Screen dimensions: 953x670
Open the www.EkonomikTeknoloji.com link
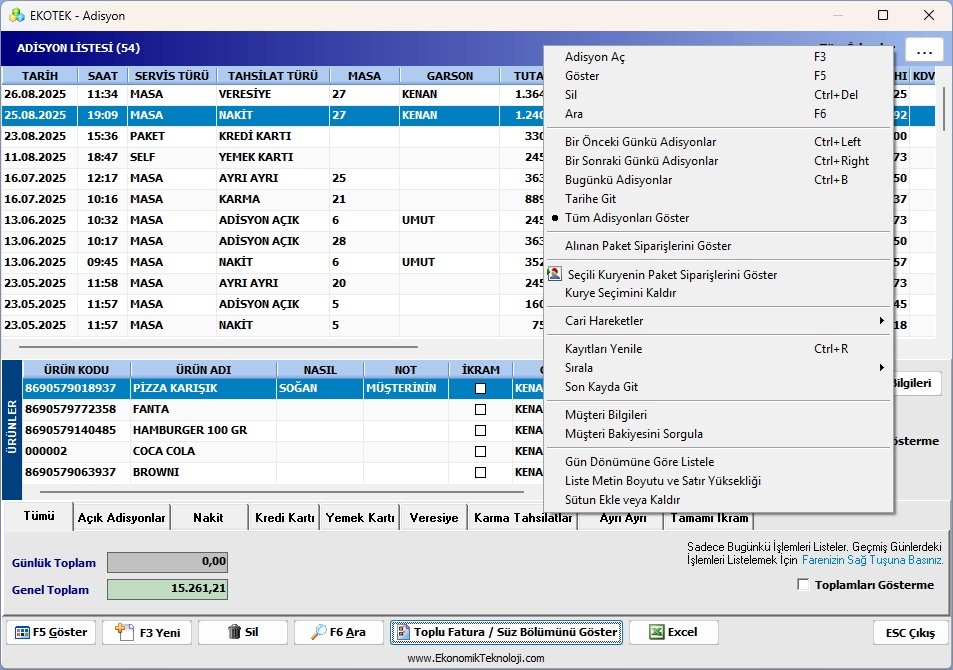click(476, 658)
